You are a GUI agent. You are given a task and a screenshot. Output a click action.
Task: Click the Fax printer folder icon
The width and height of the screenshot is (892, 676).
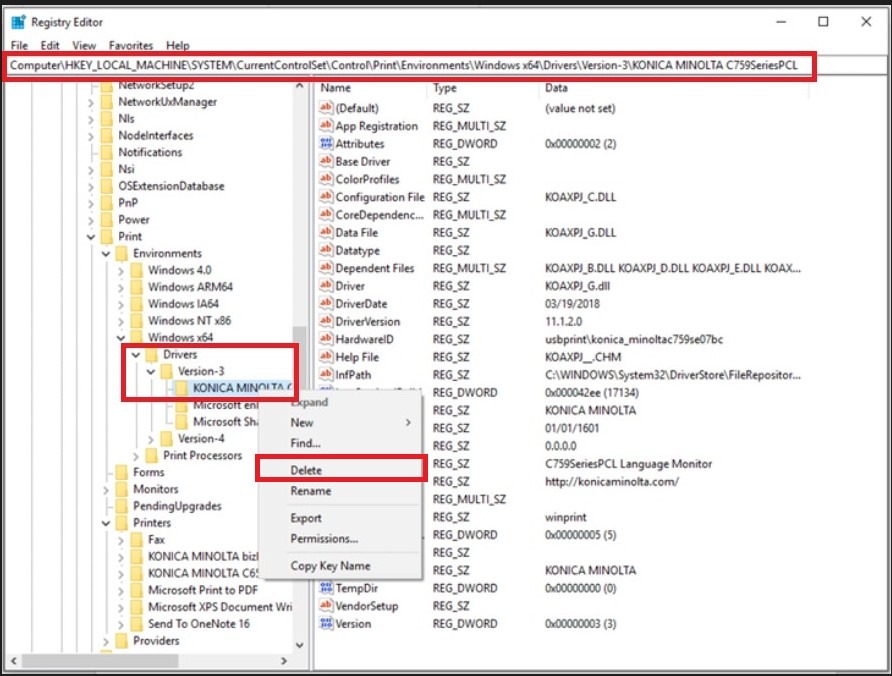138,540
